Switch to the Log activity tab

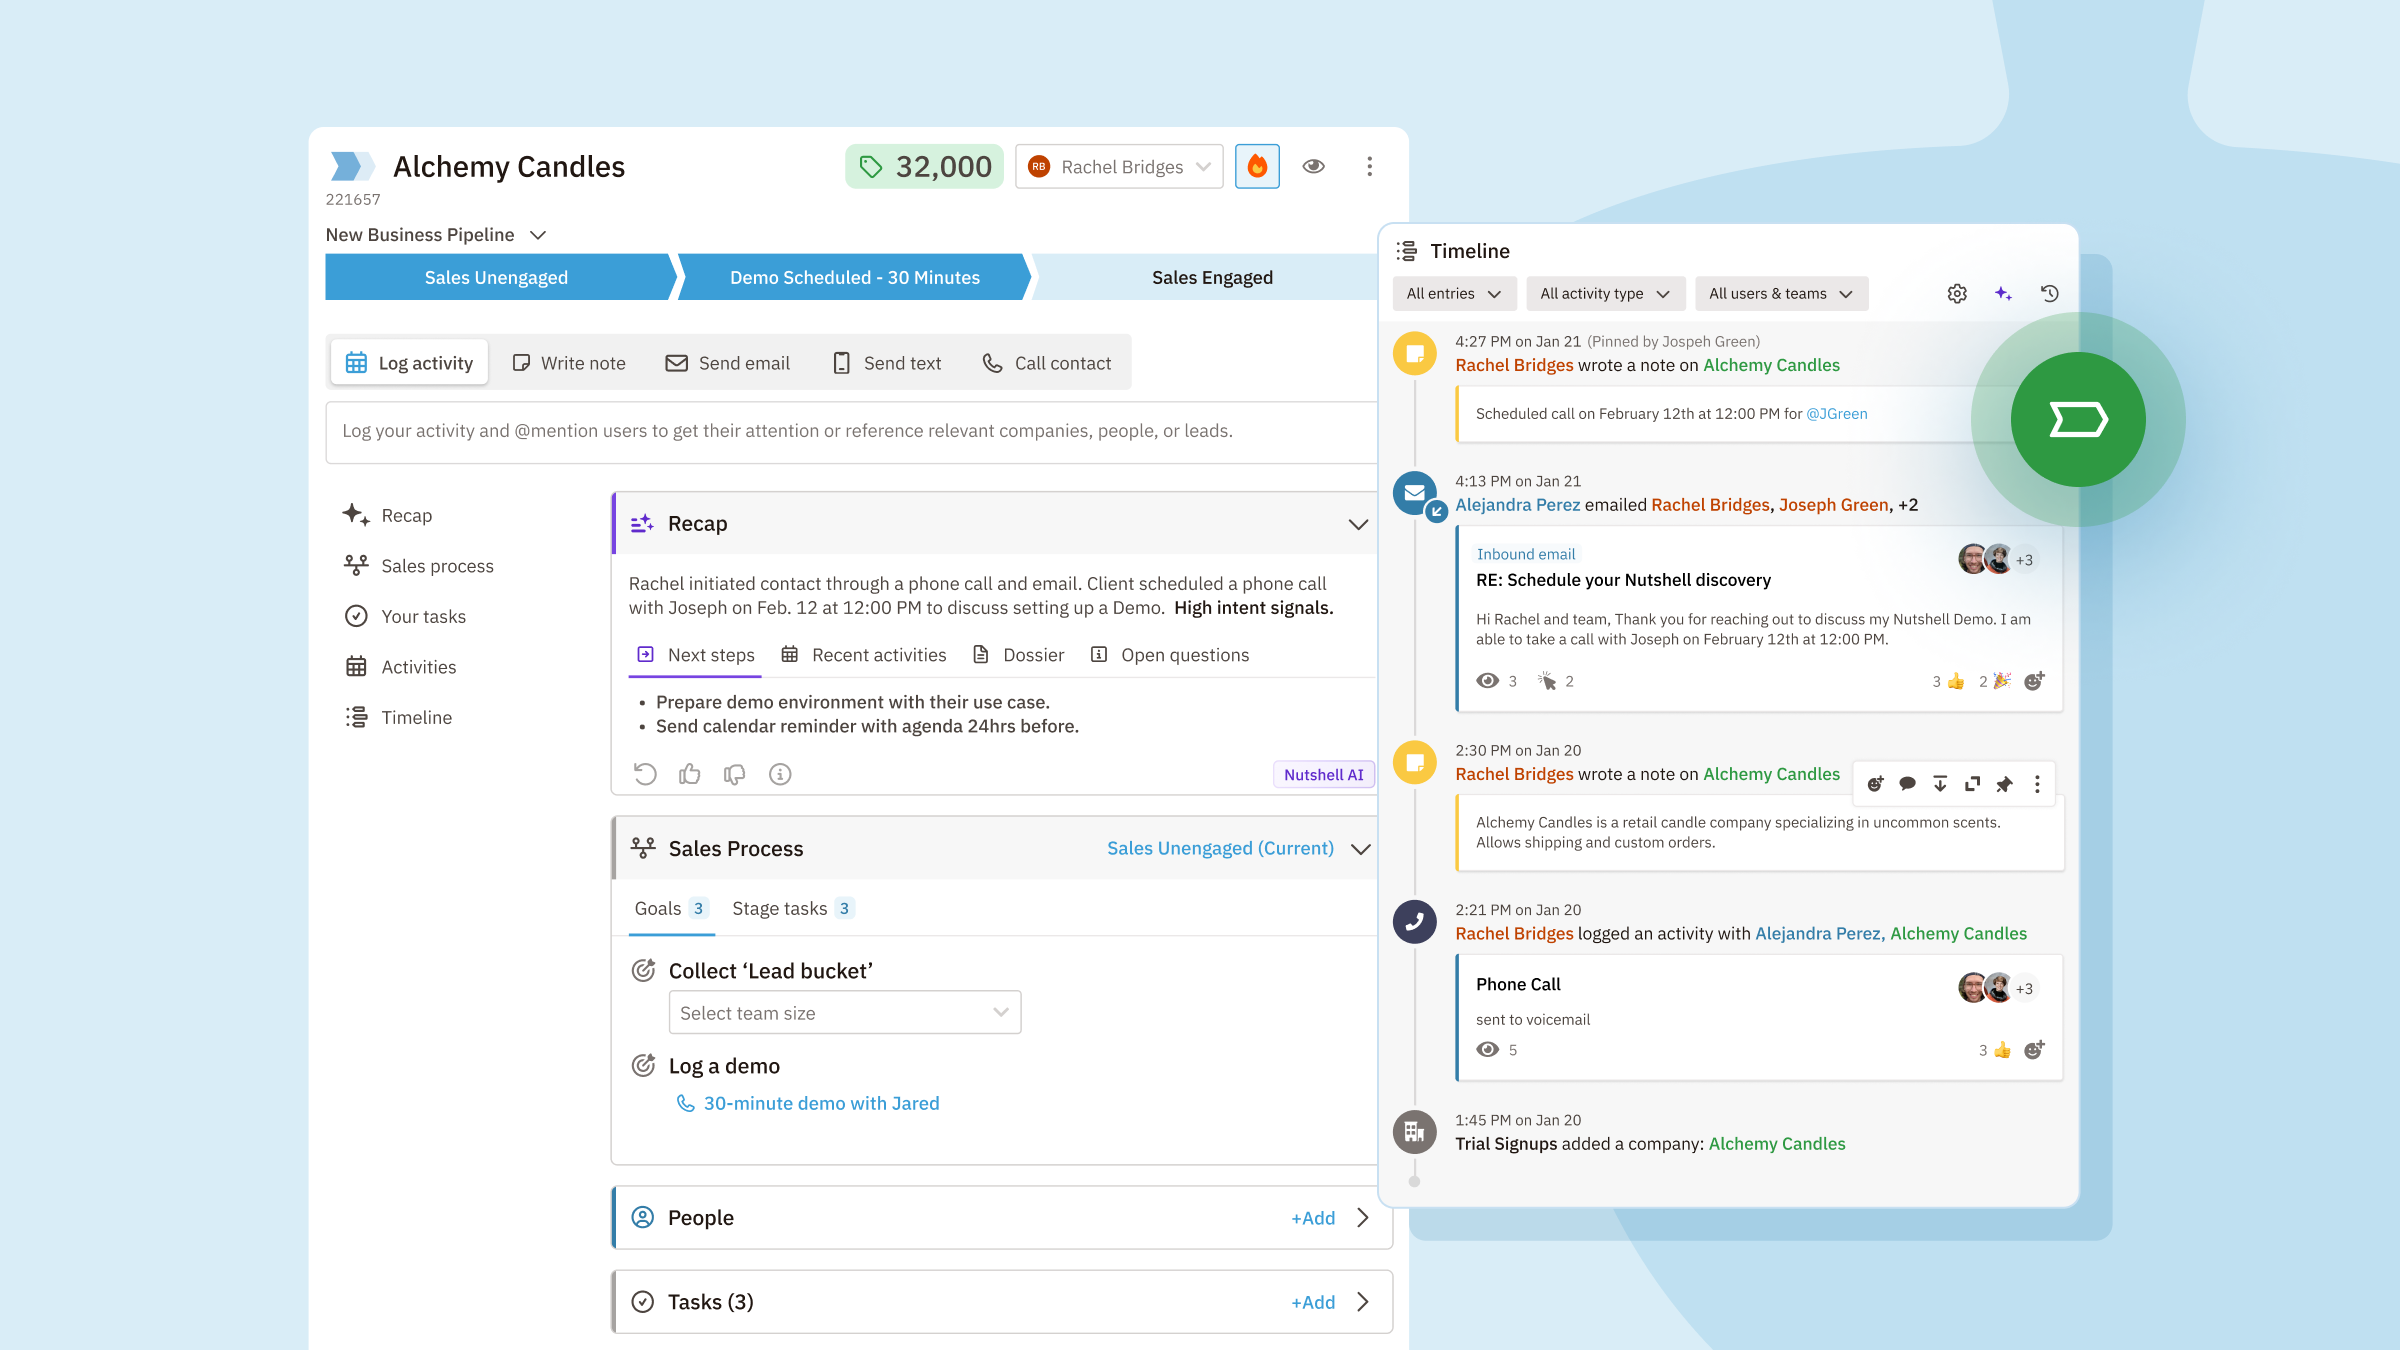409,363
